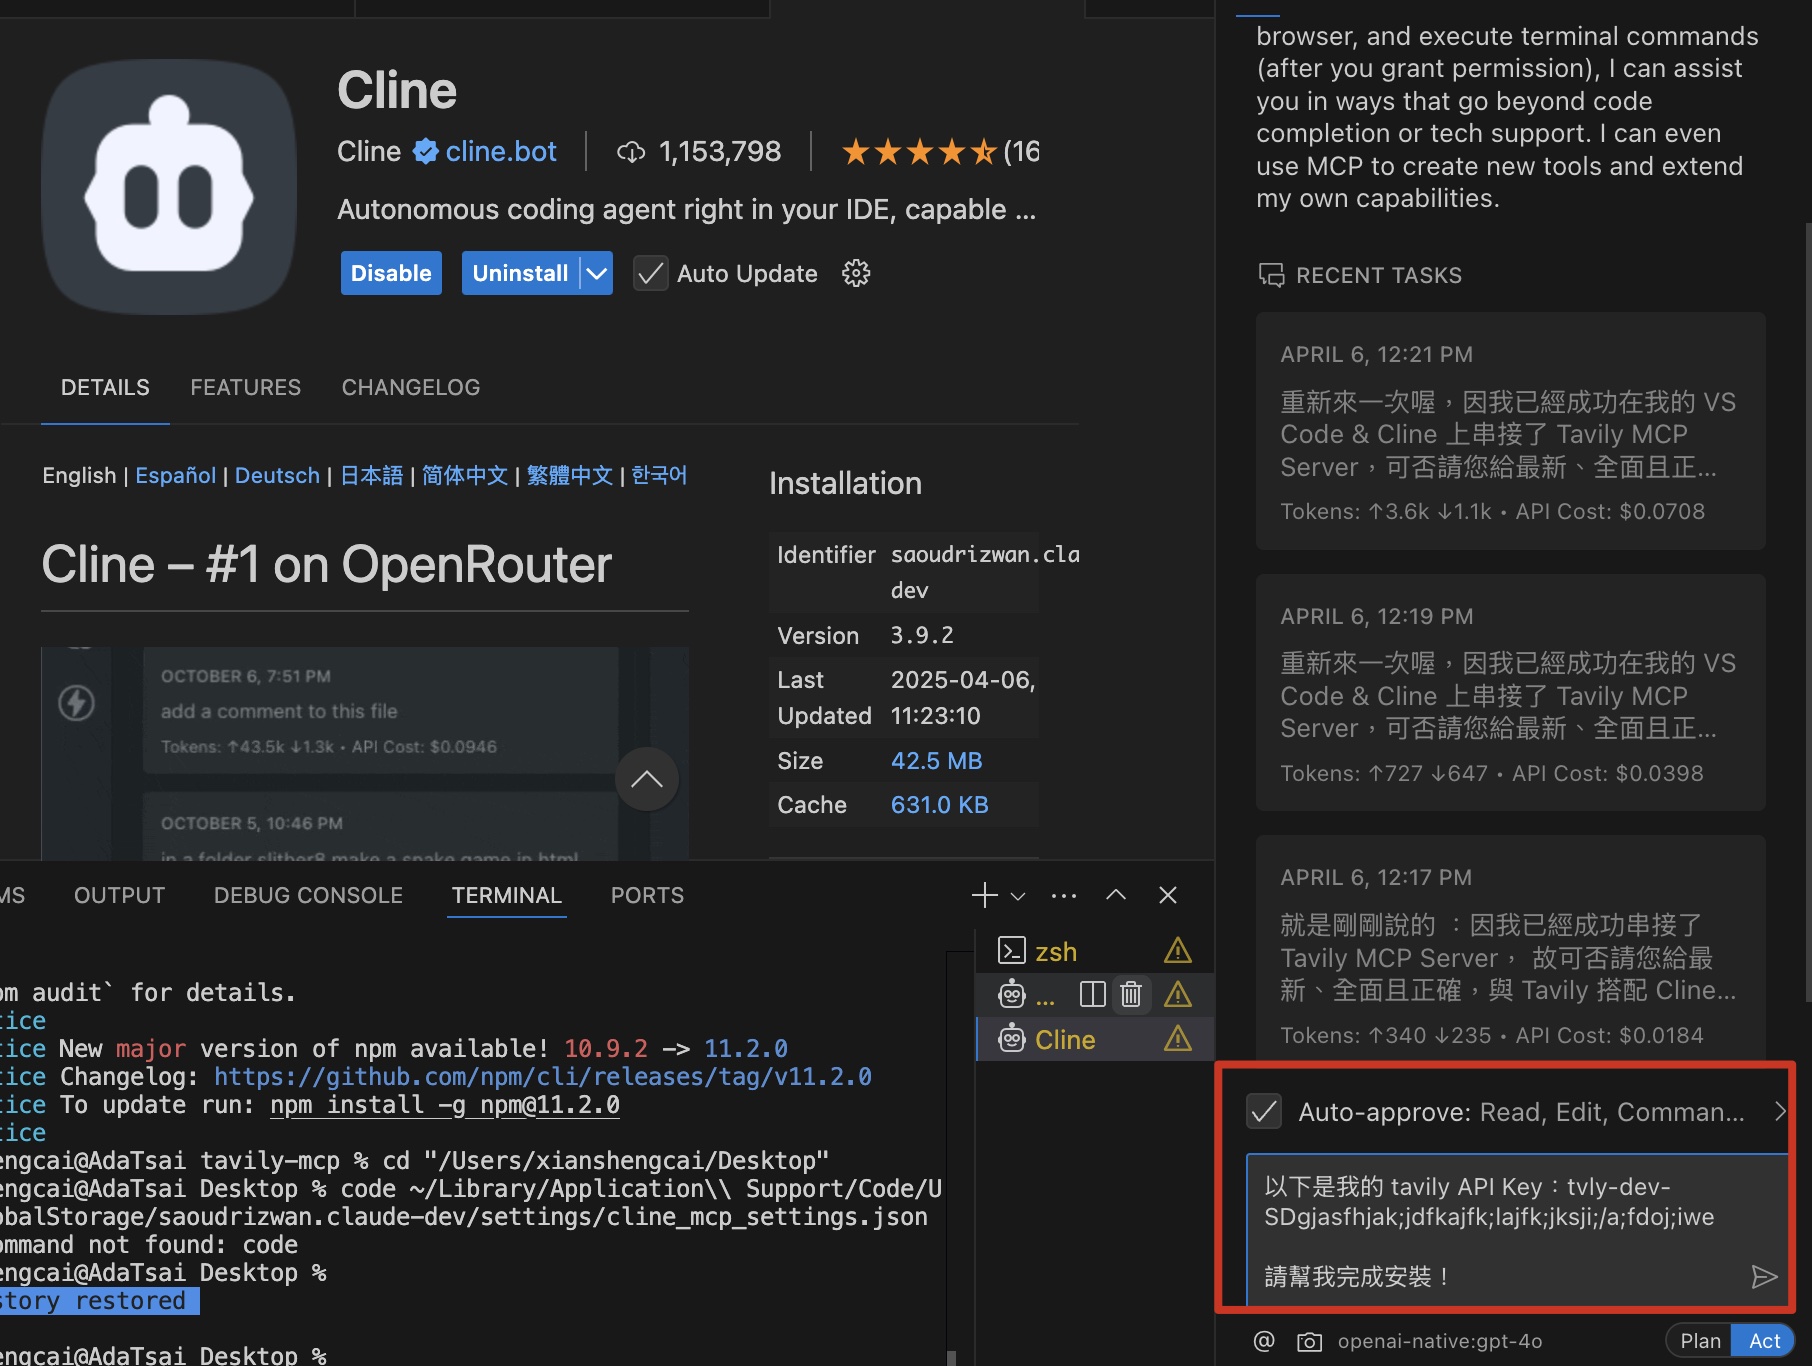1812x1366 pixels.
Task: Send the message with the arrow icon
Action: [x=1764, y=1276]
